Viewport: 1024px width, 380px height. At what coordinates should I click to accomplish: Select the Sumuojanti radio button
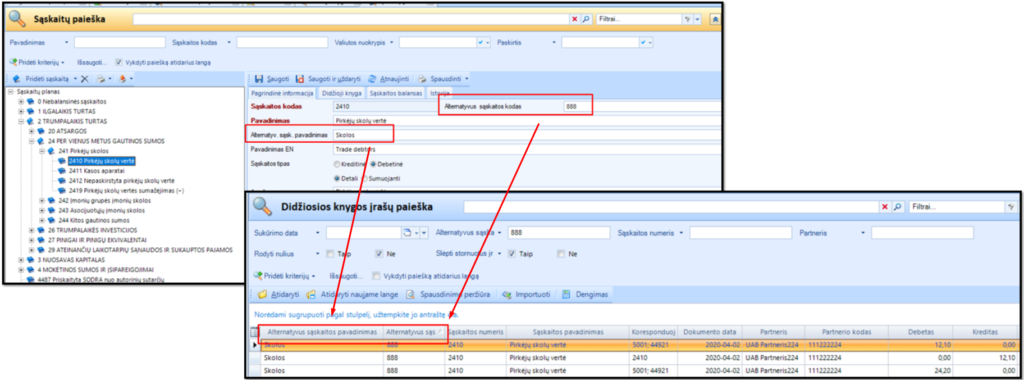pos(365,178)
